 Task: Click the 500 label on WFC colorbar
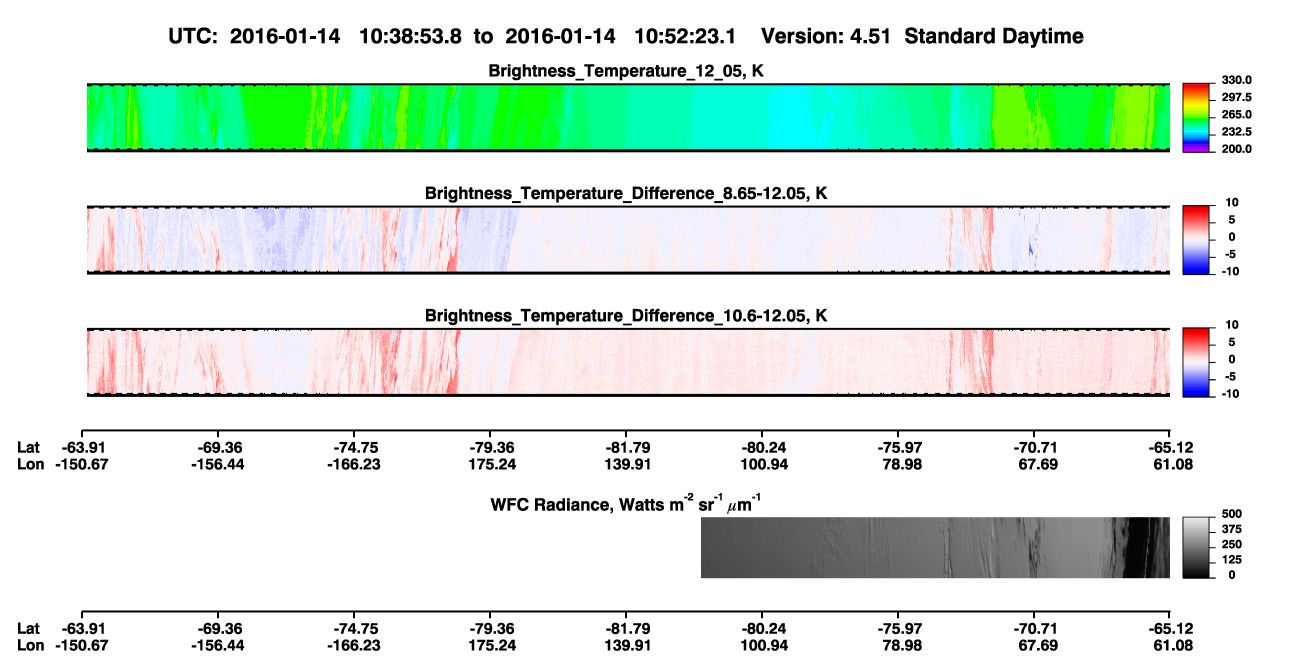coord(1230,513)
